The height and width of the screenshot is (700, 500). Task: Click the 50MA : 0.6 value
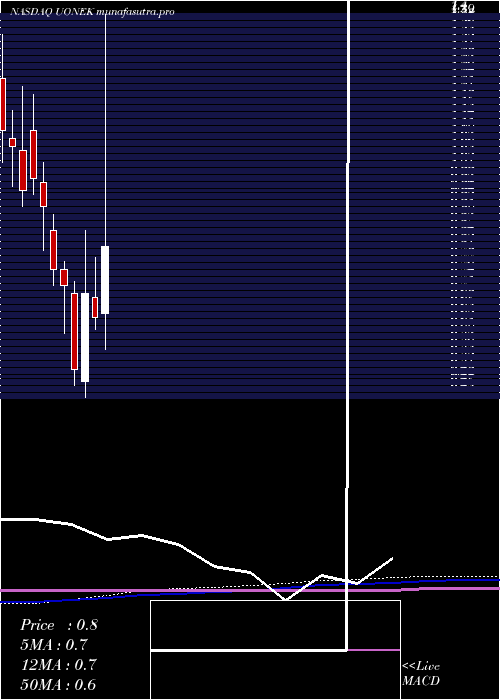click(58, 685)
